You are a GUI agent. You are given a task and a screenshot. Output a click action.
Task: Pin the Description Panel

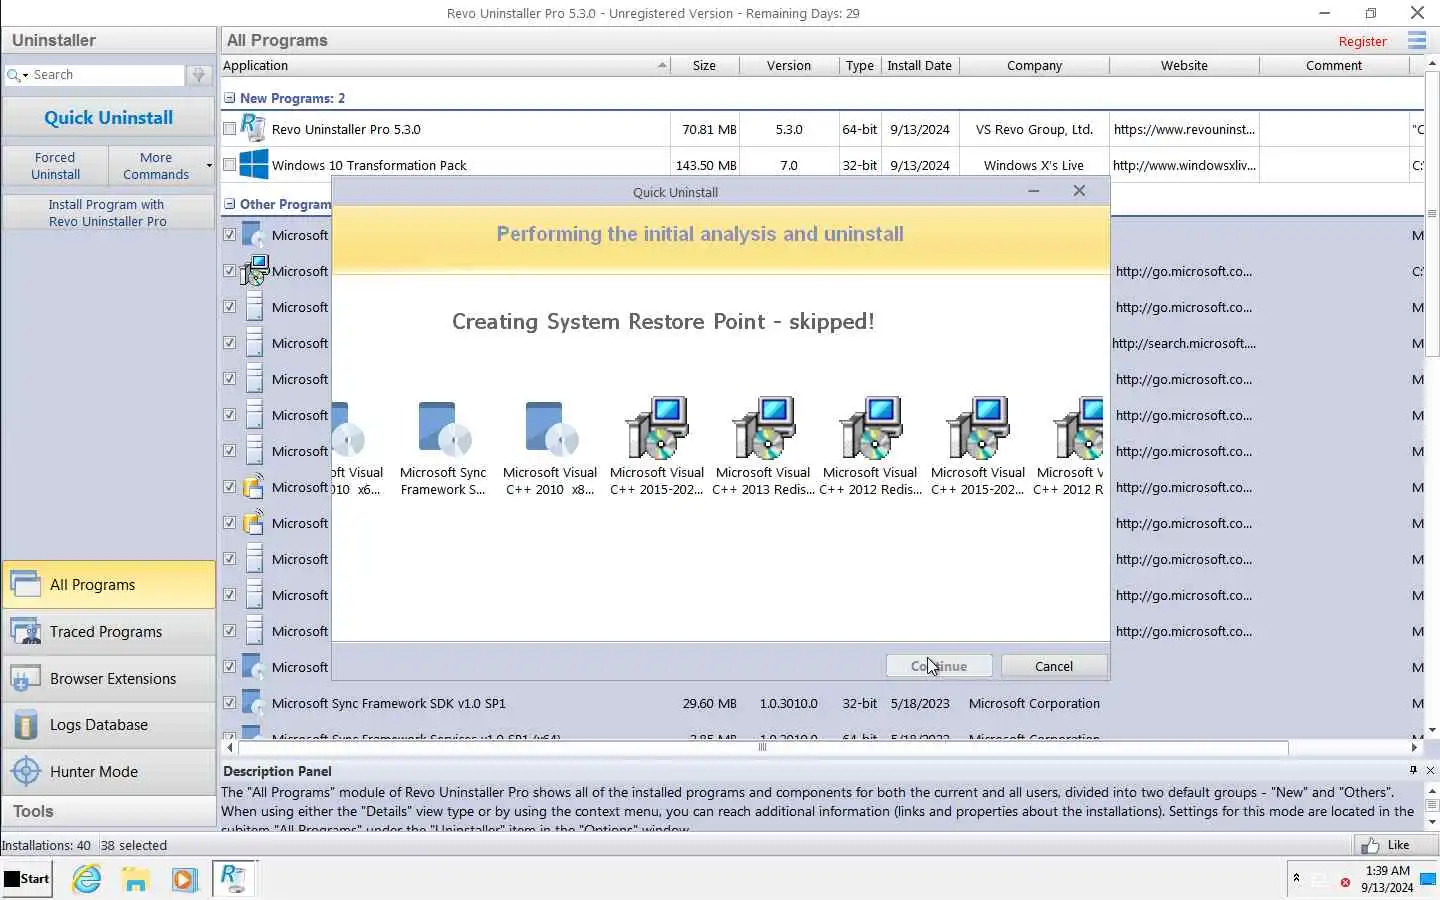[1413, 770]
